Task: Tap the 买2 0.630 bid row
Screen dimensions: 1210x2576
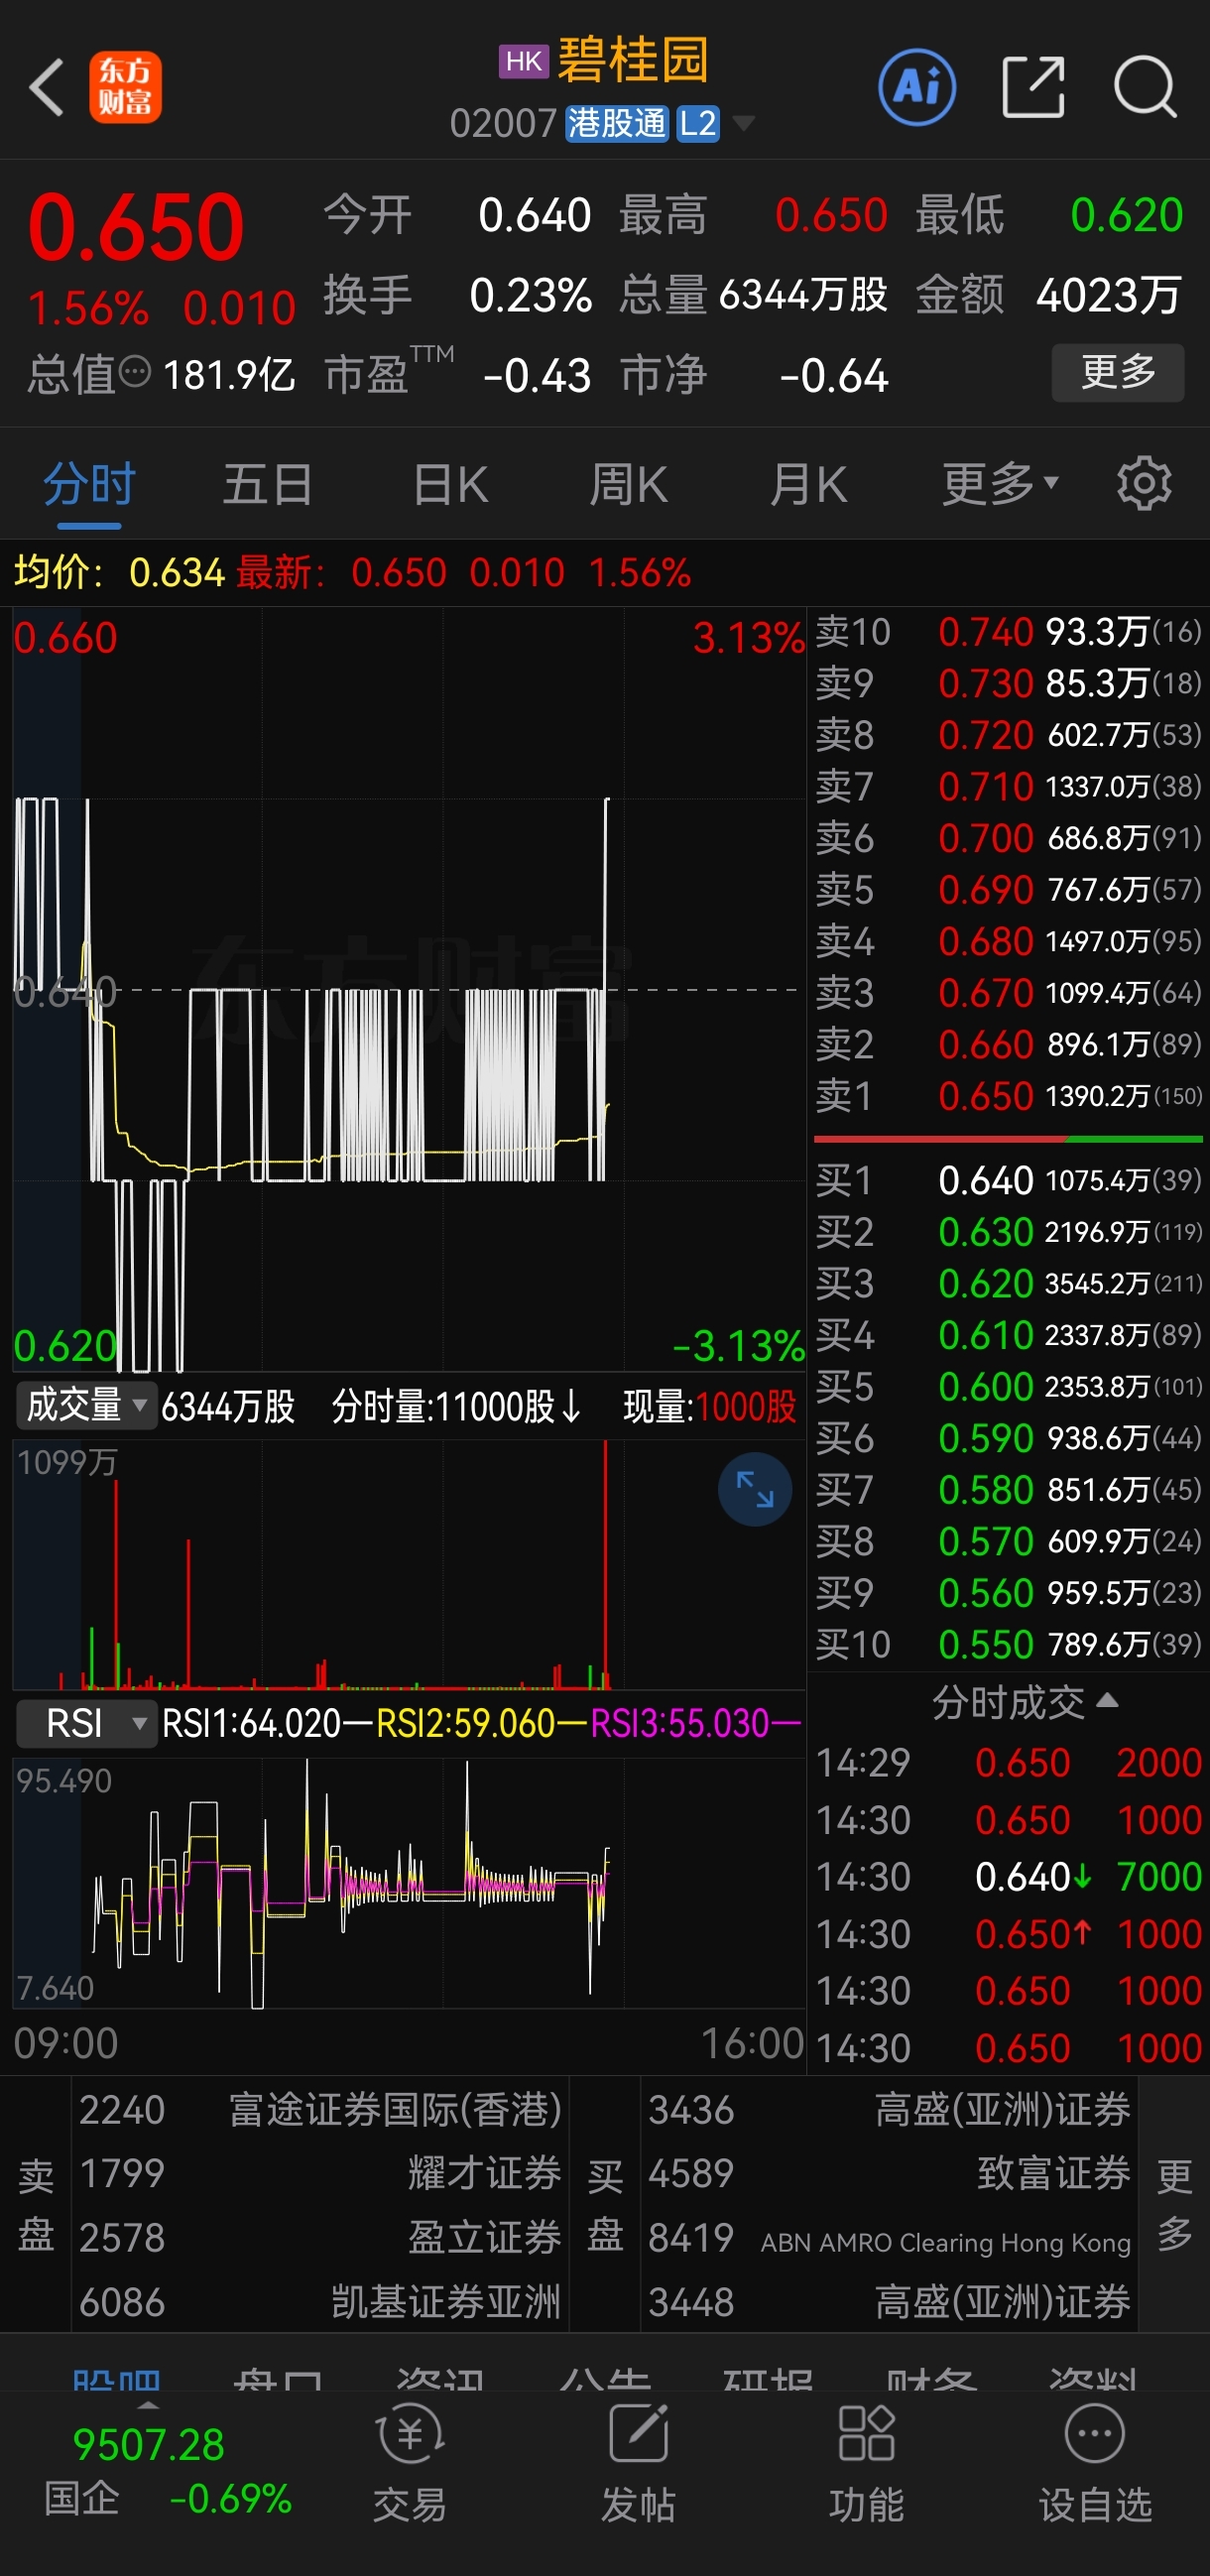Action: [1008, 1231]
